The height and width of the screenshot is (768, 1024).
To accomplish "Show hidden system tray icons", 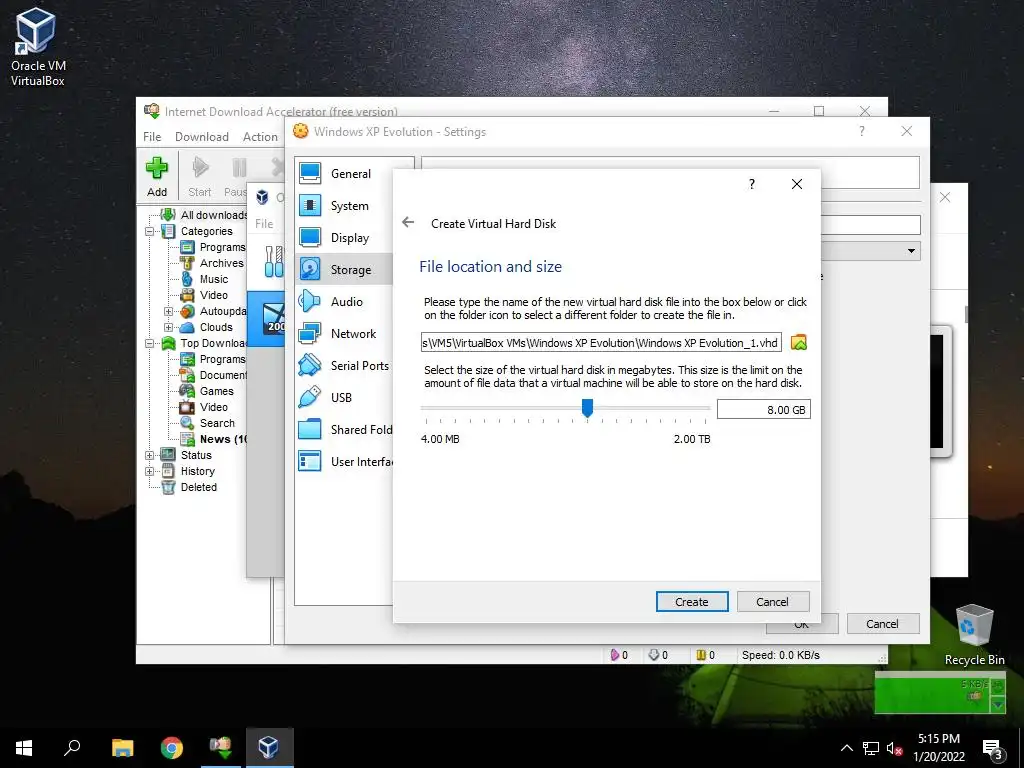I will point(846,748).
